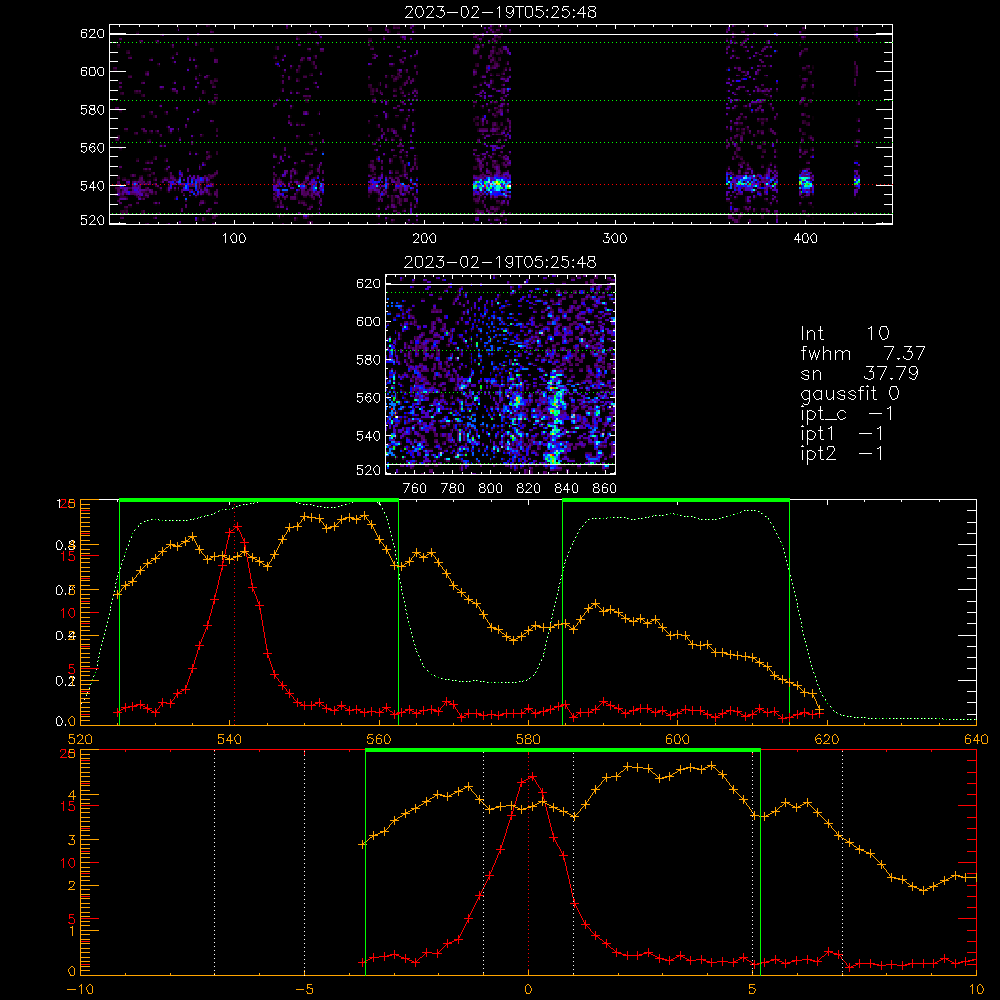Click x-axis label 200 under top spectrogram
The height and width of the screenshot is (1000, 1000).
click(x=424, y=239)
